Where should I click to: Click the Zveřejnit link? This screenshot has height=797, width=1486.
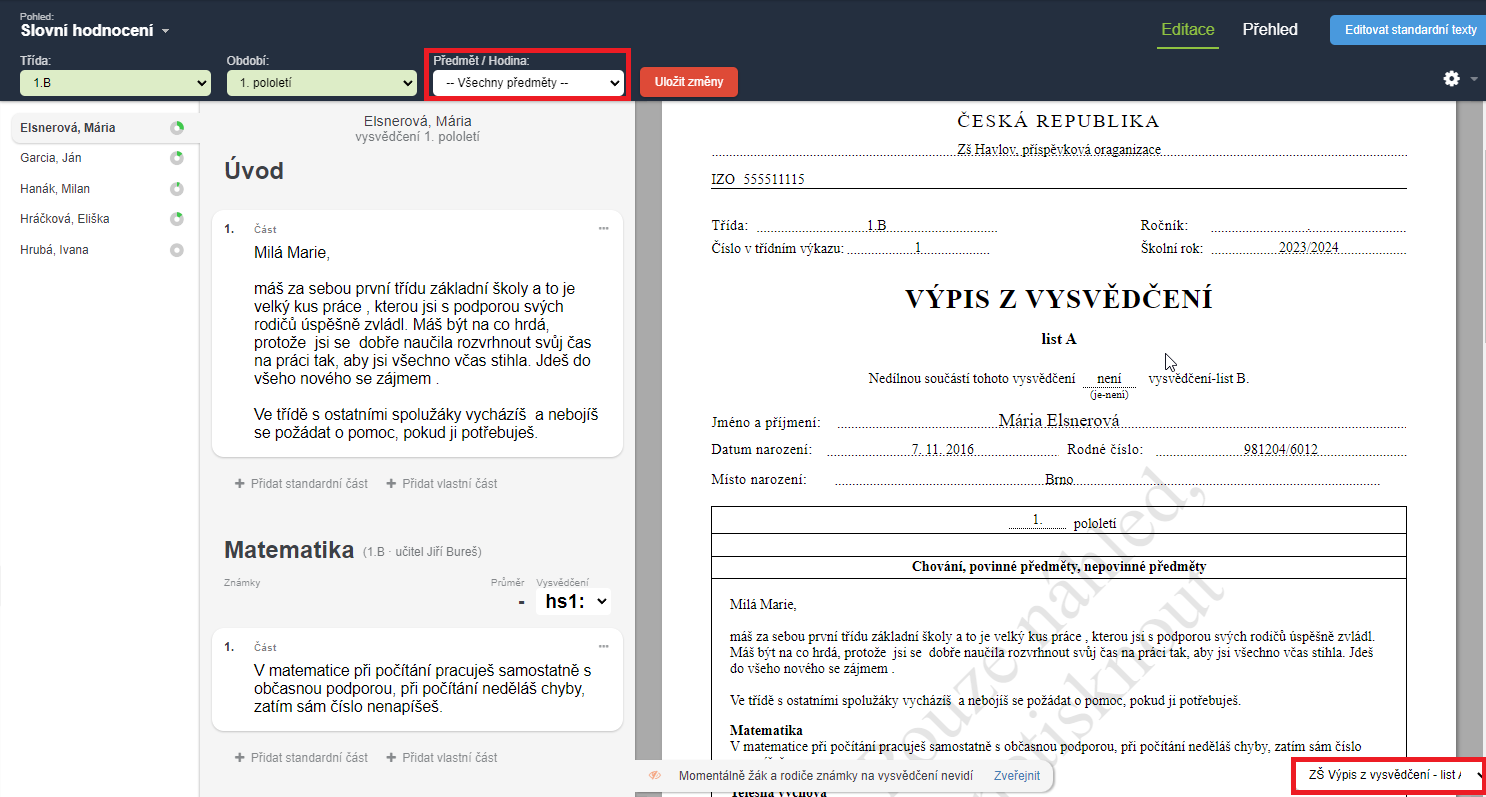(x=1017, y=776)
